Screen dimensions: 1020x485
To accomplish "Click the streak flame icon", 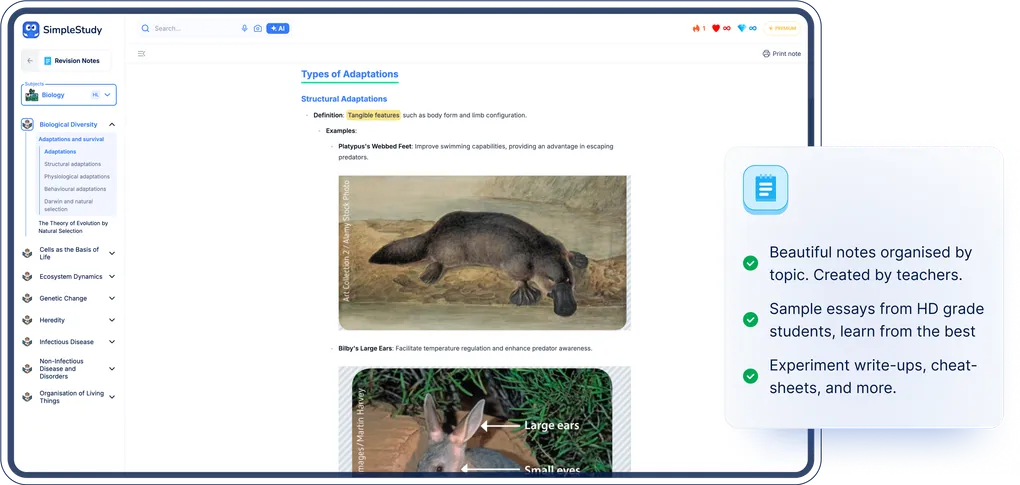I will [696, 29].
